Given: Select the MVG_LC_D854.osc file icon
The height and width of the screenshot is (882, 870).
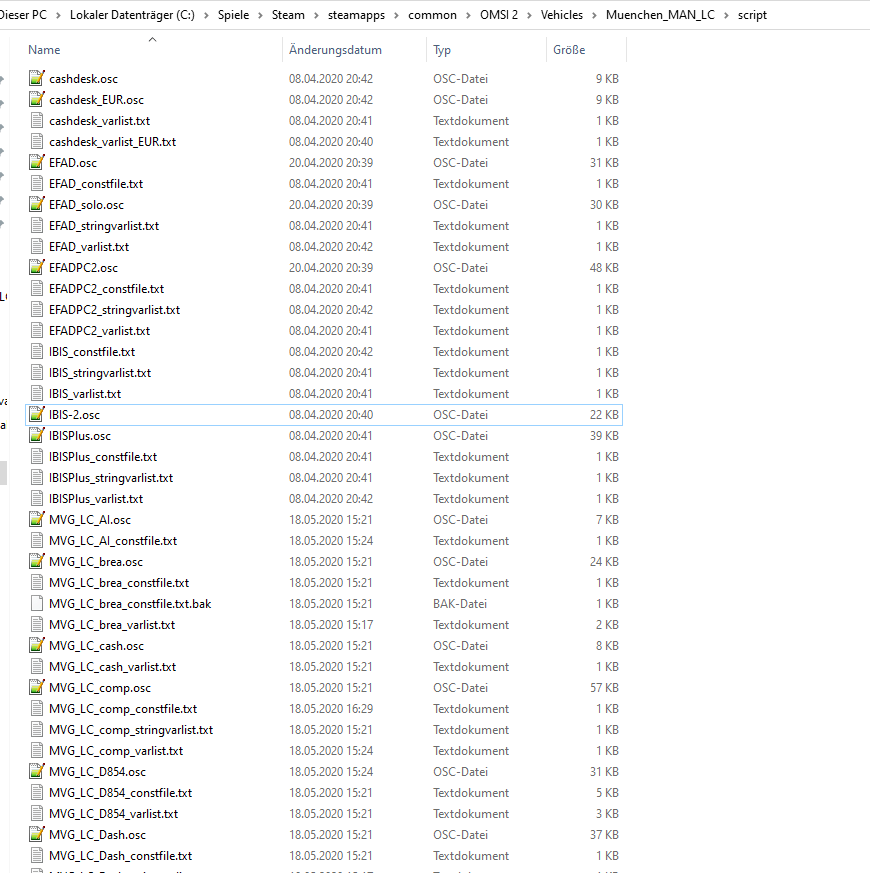Looking at the screenshot, I should (x=37, y=771).
